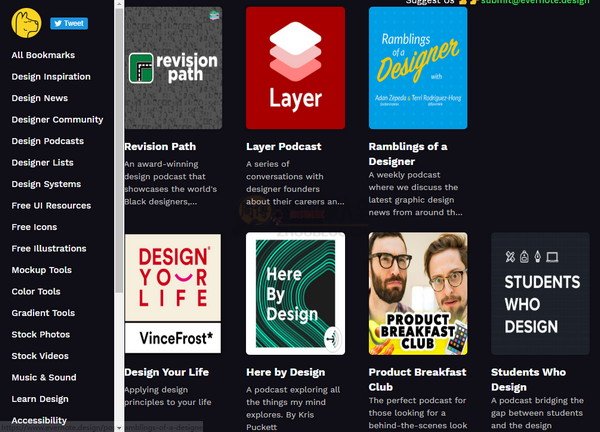Select Music & Sound category
Viewport: 600px width, 432px height.
pos(44,377)
